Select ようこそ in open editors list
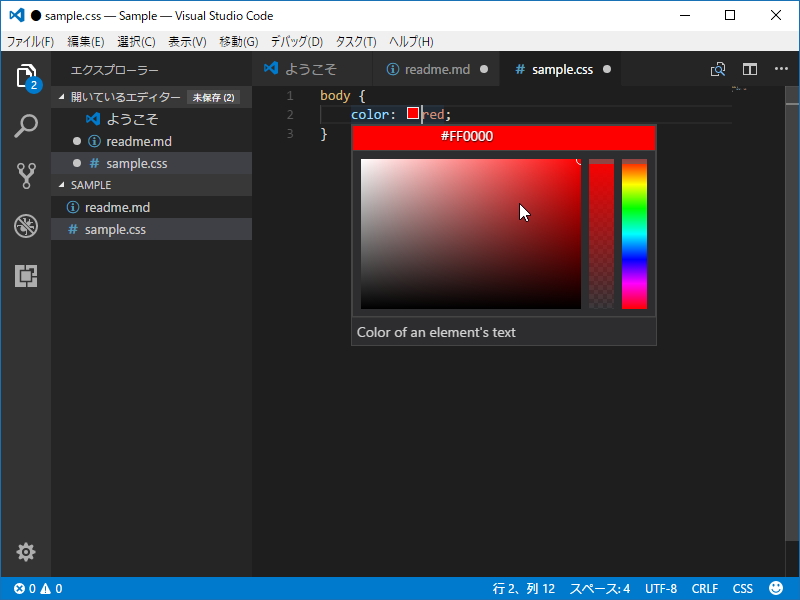The height and width of the screenshot is (600, 800). tap(152, 119)
